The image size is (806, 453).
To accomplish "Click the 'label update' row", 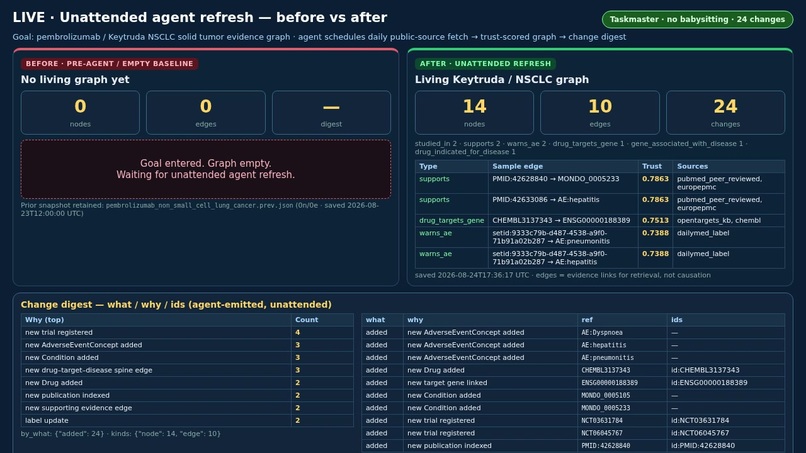I will click(x=187, y=421).
